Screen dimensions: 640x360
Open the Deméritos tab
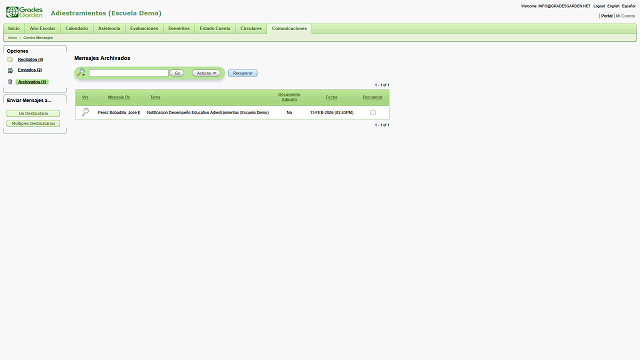[179, 28]
